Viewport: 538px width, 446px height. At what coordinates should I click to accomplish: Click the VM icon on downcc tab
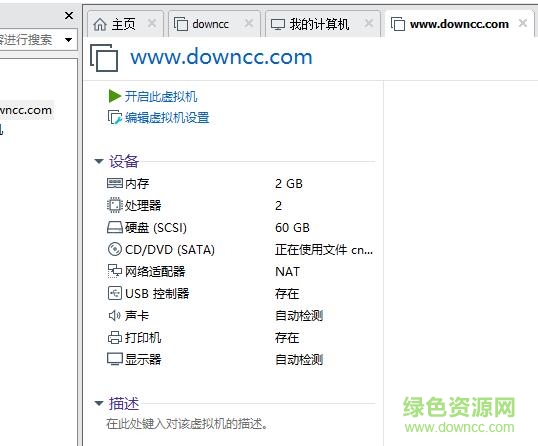pos(181,24)
